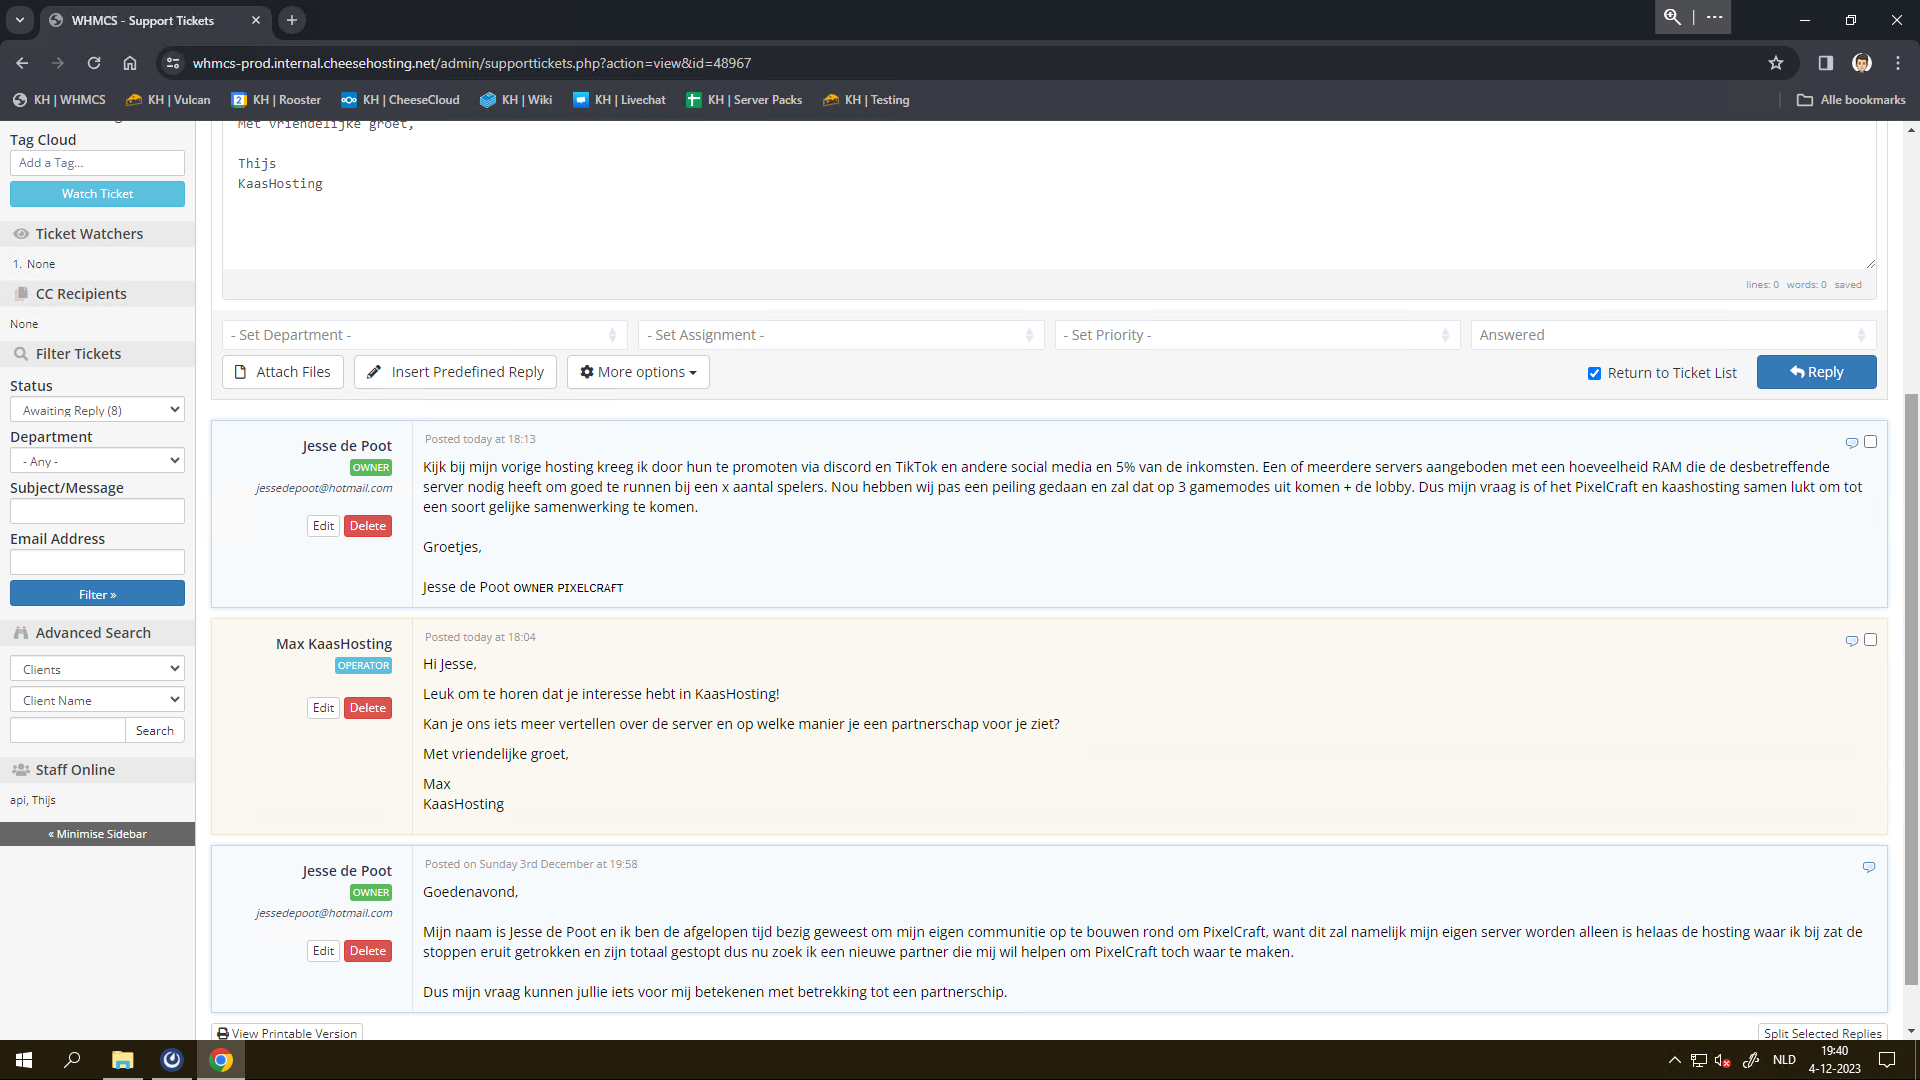Click quote icon on the 3rd December post
Screen dimensions: 1920x1080
click(1868, 867)
